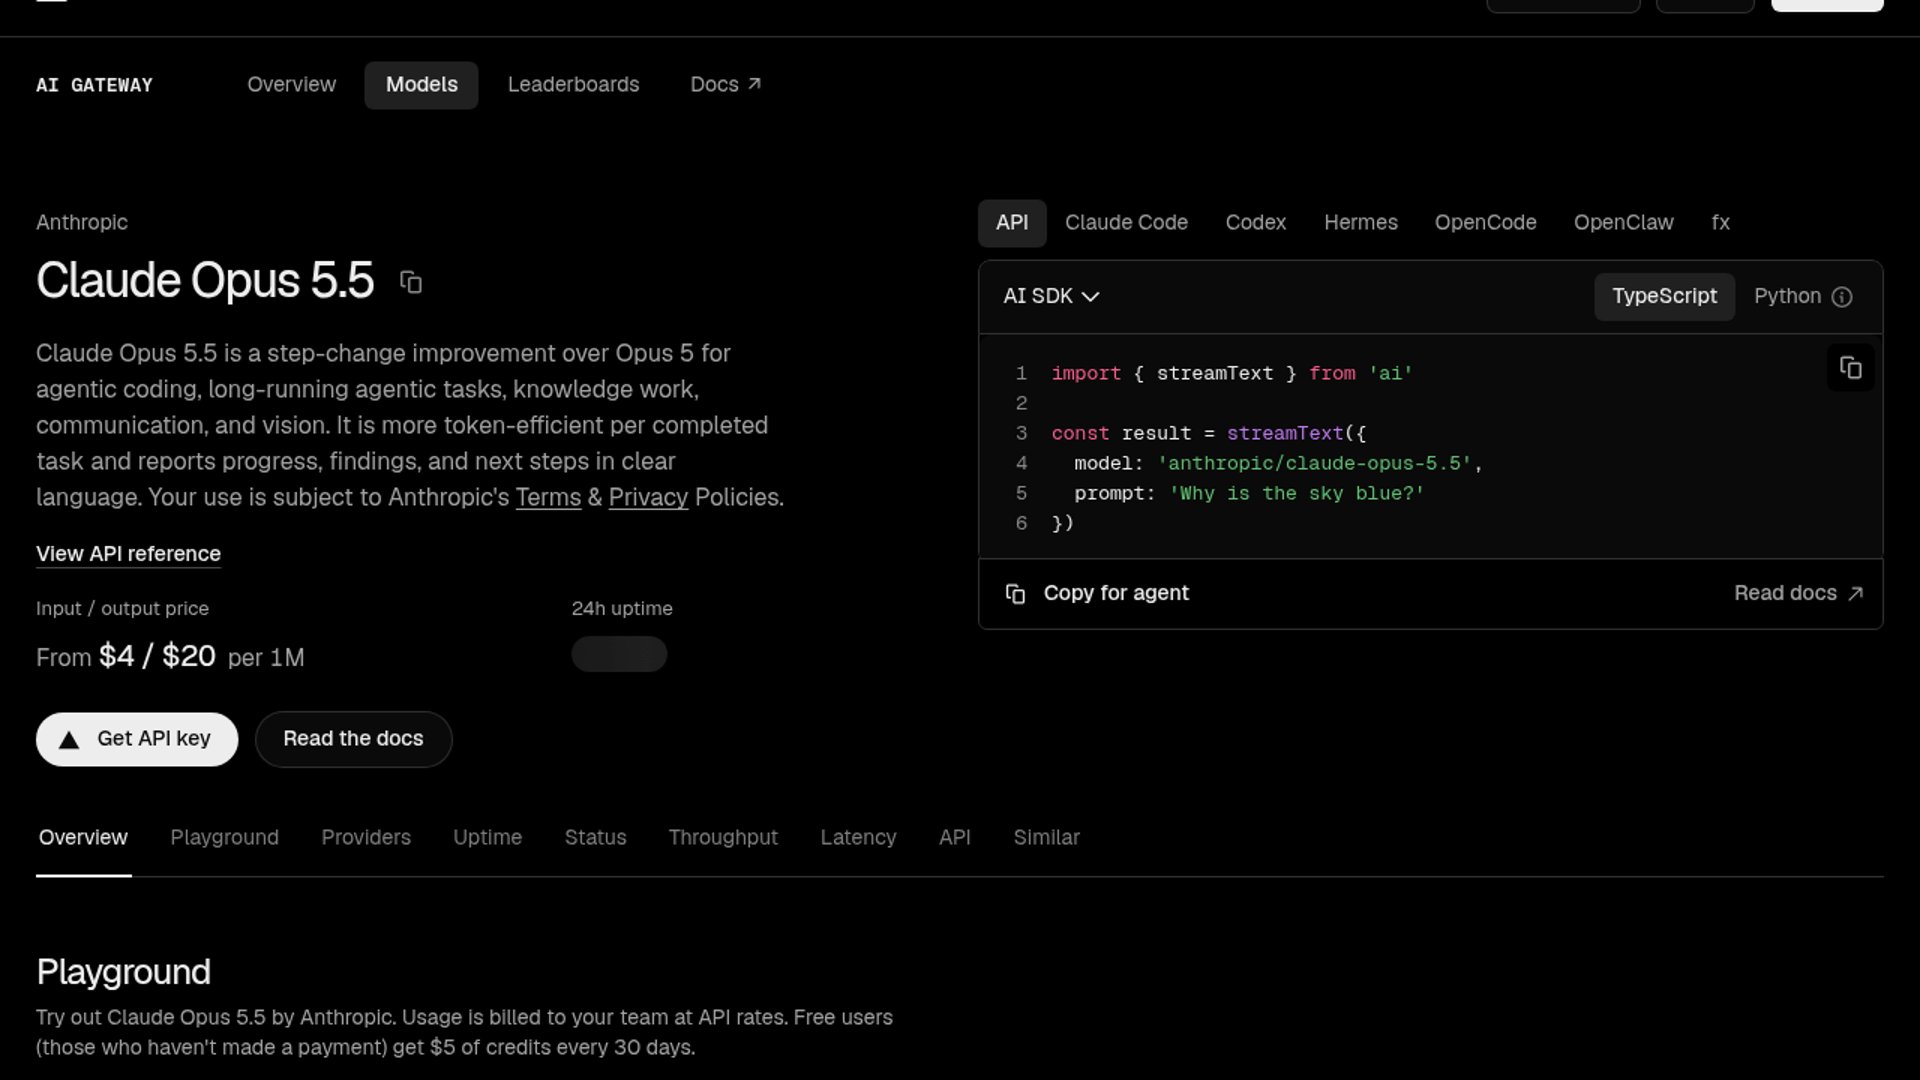
Task: Click the copy icon beside Copy for agent
Action: [x=1015, y=594]
